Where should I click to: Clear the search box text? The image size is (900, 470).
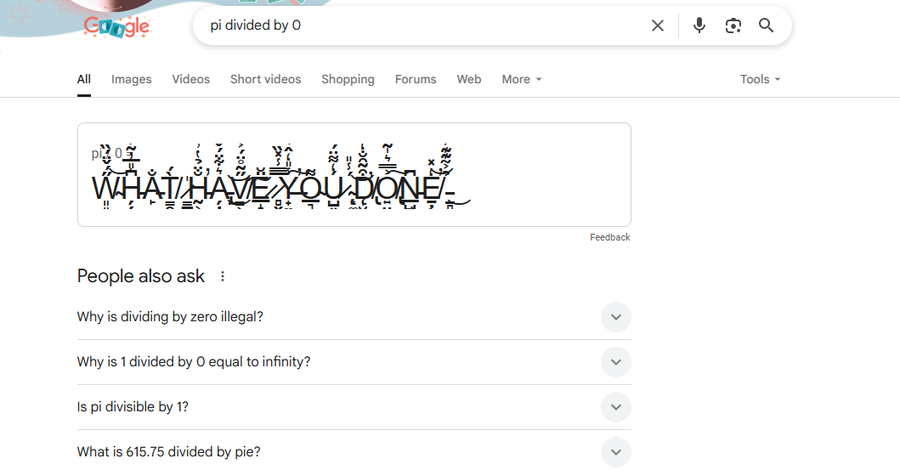[x=657, y=26]
